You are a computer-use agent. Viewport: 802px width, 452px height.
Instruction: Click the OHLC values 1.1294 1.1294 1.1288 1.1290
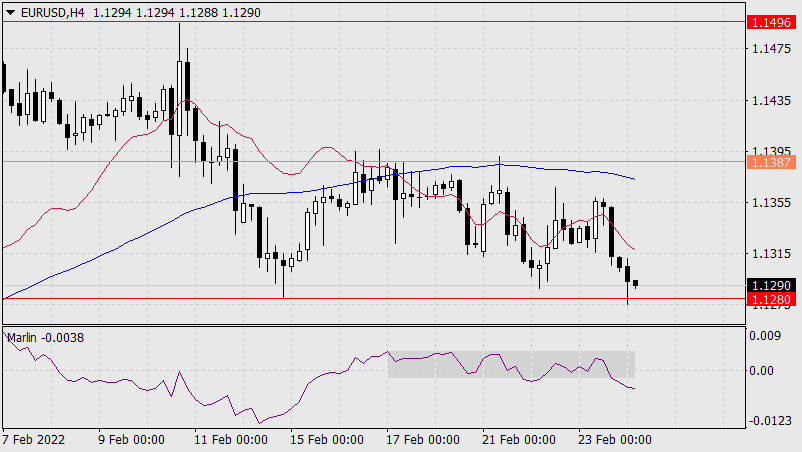177,12
